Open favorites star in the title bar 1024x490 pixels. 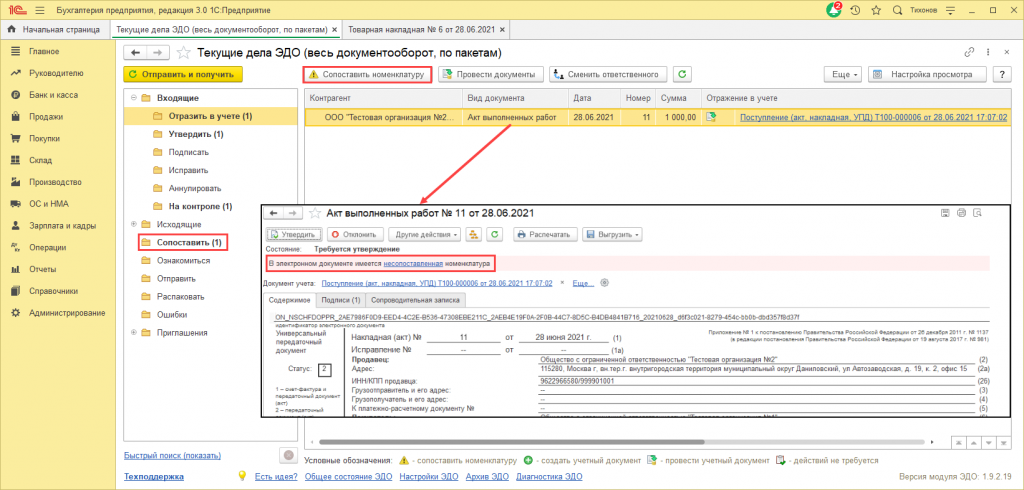click(x=876, y=10)
